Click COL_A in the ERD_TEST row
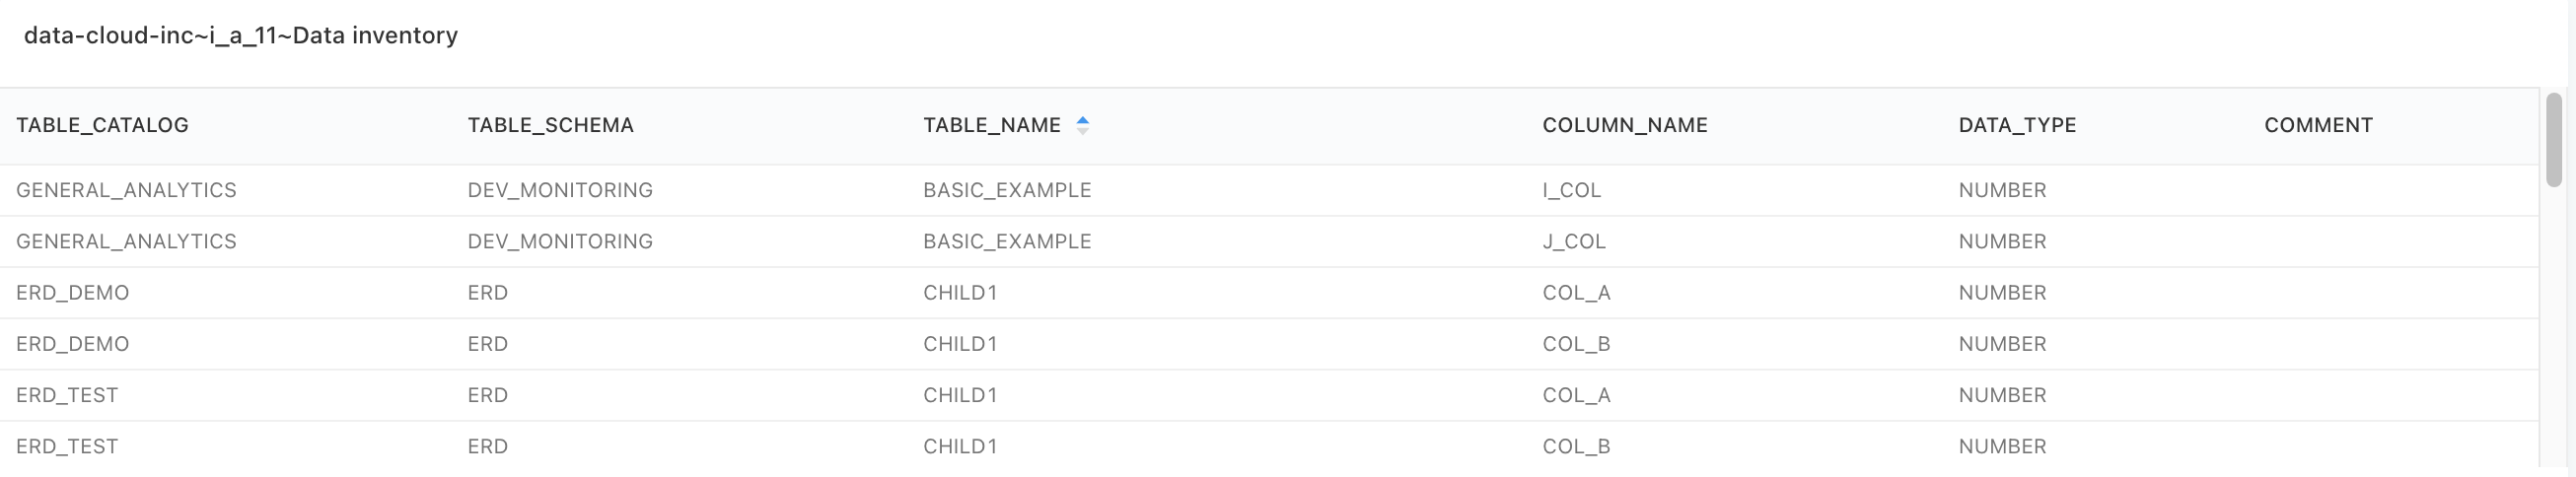 [x=1576, y=394]
